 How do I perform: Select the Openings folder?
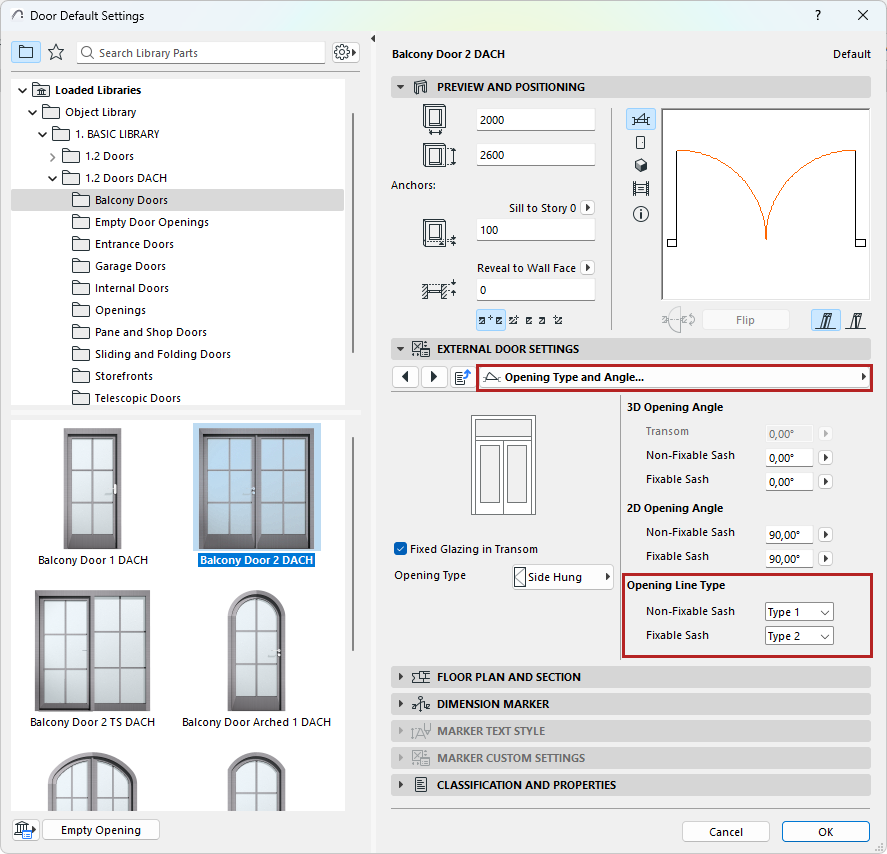click(x=120, y=310)
